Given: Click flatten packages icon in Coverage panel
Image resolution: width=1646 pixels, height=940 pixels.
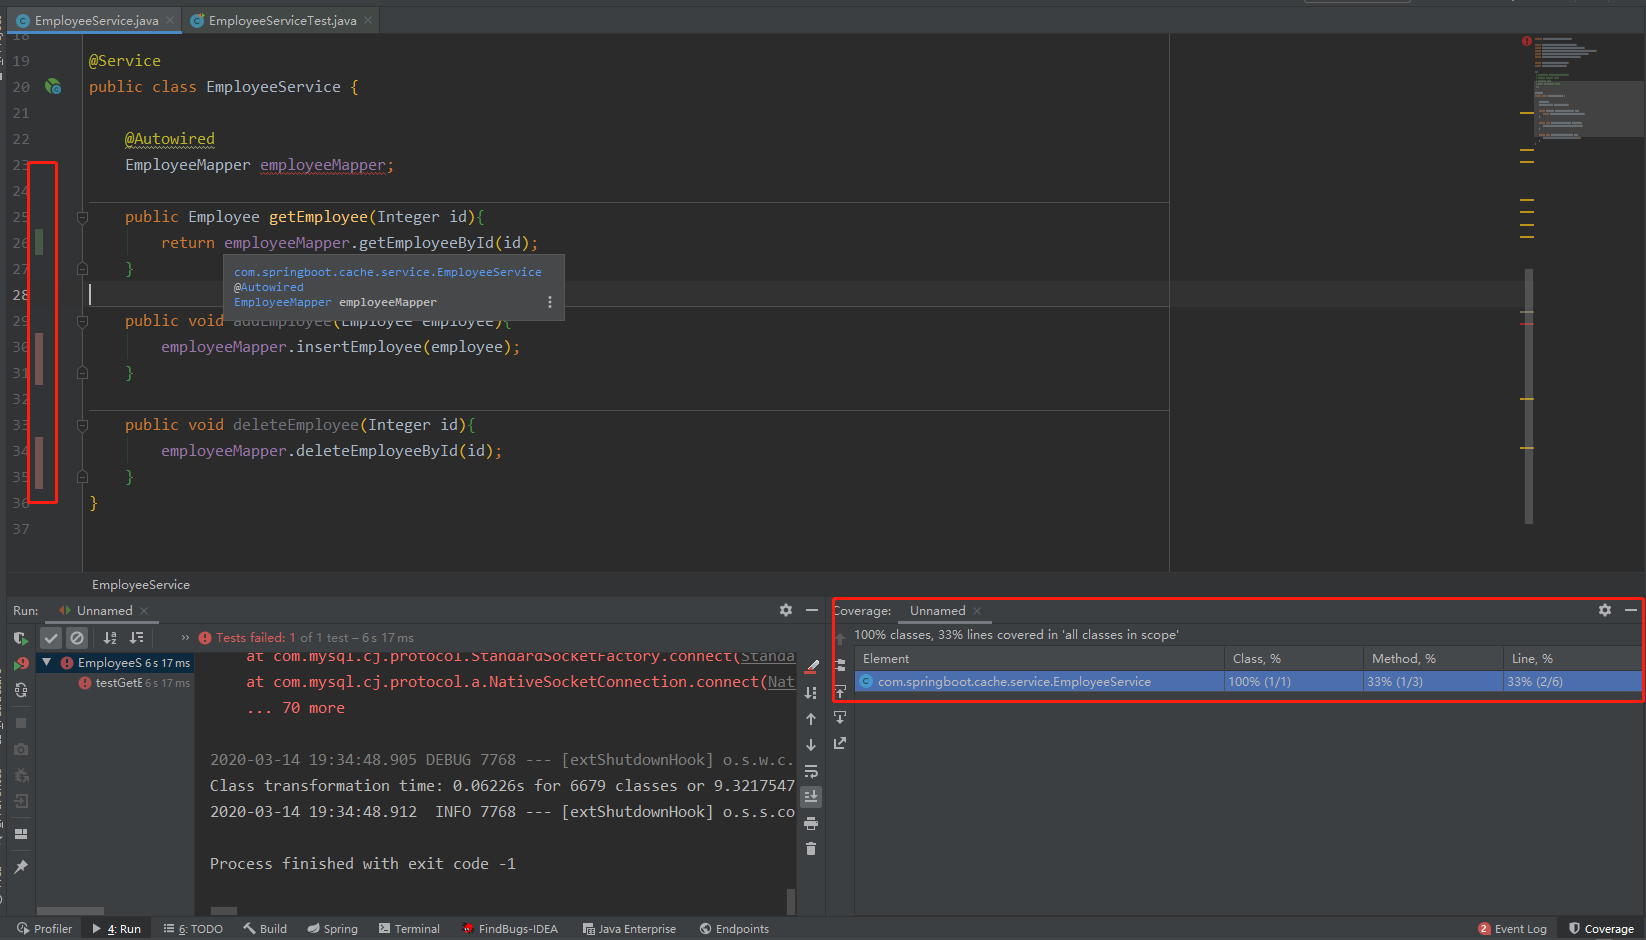Looking at the screenshot, I should (840, 664).
